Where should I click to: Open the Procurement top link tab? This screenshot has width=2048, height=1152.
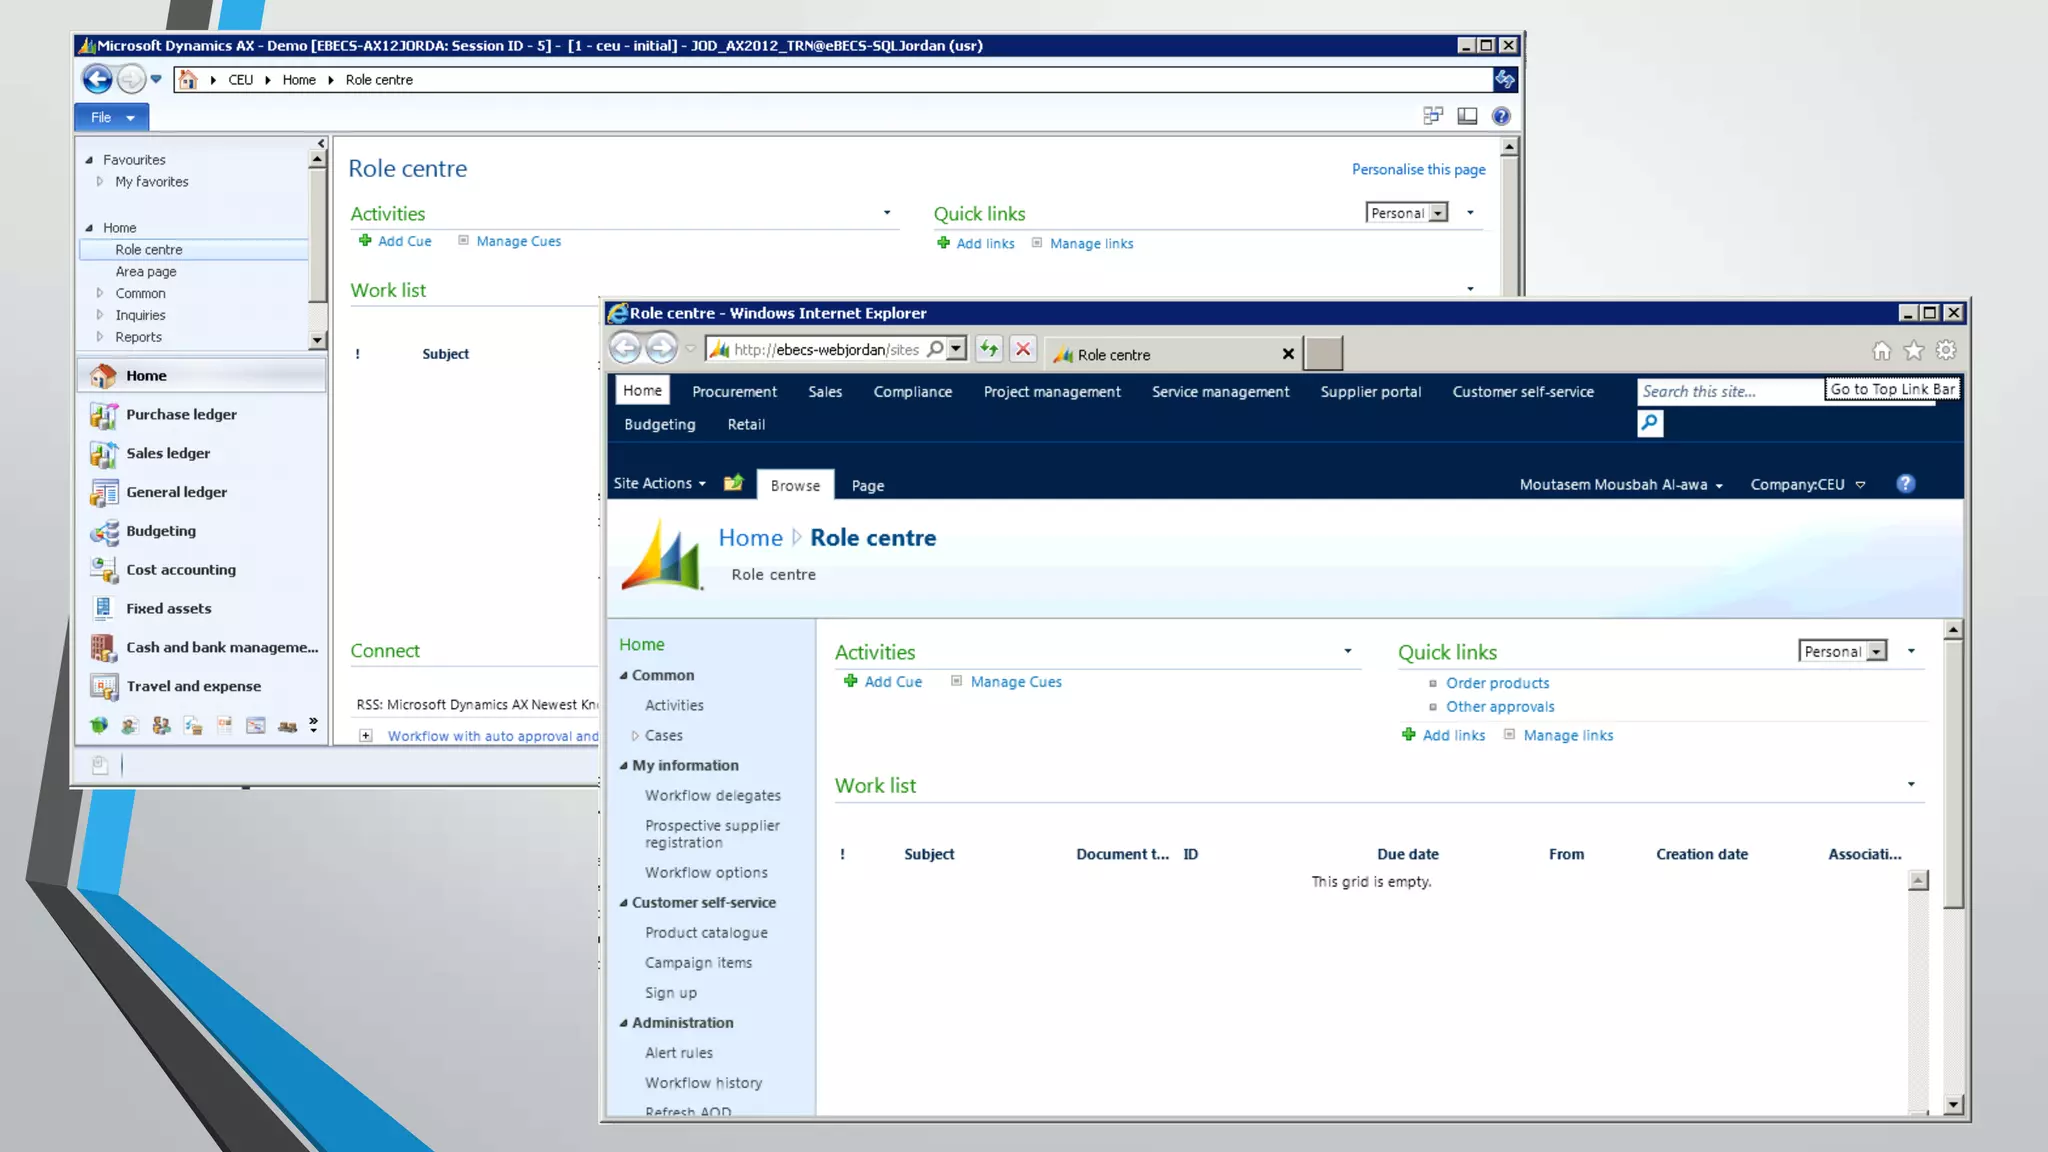pos(734,392)
